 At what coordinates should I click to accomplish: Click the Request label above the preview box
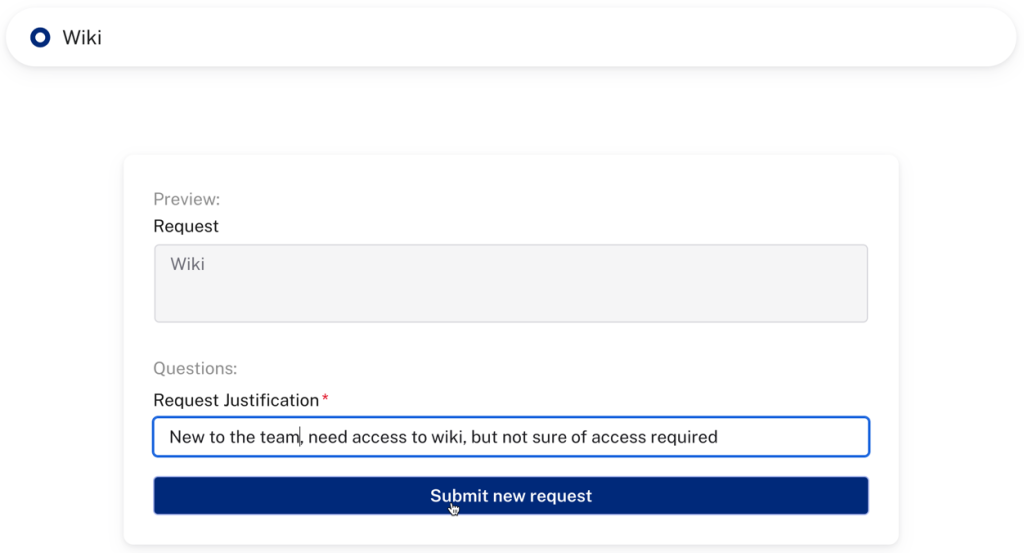click(186, 226)
